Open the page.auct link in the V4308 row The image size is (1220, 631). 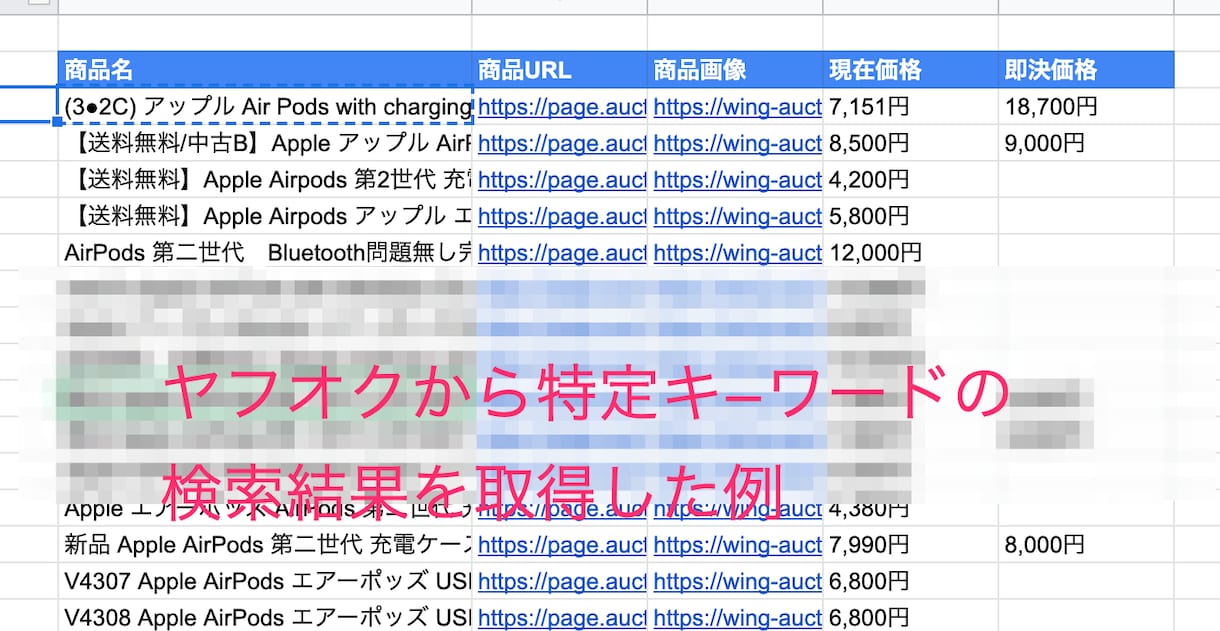pos(562,616)
